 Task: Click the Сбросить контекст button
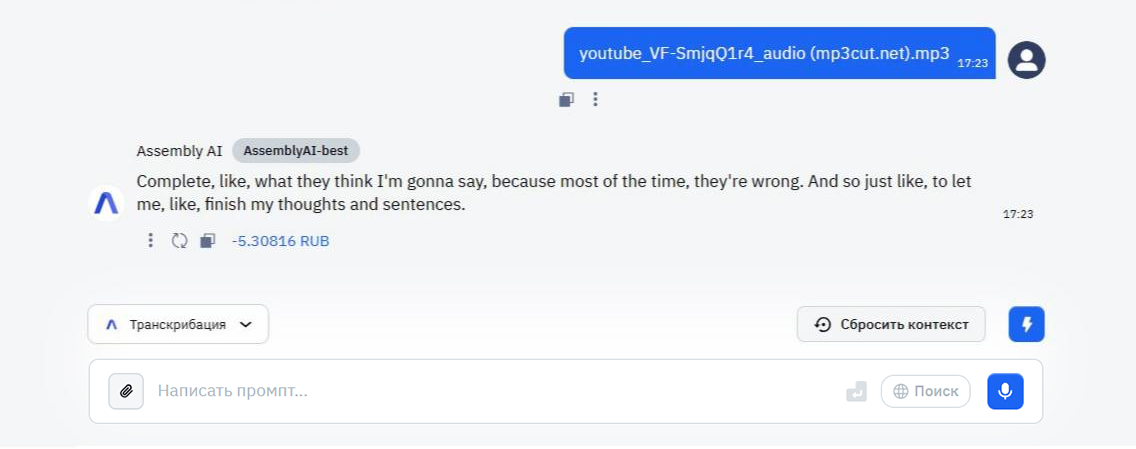[x=891, y=324]
